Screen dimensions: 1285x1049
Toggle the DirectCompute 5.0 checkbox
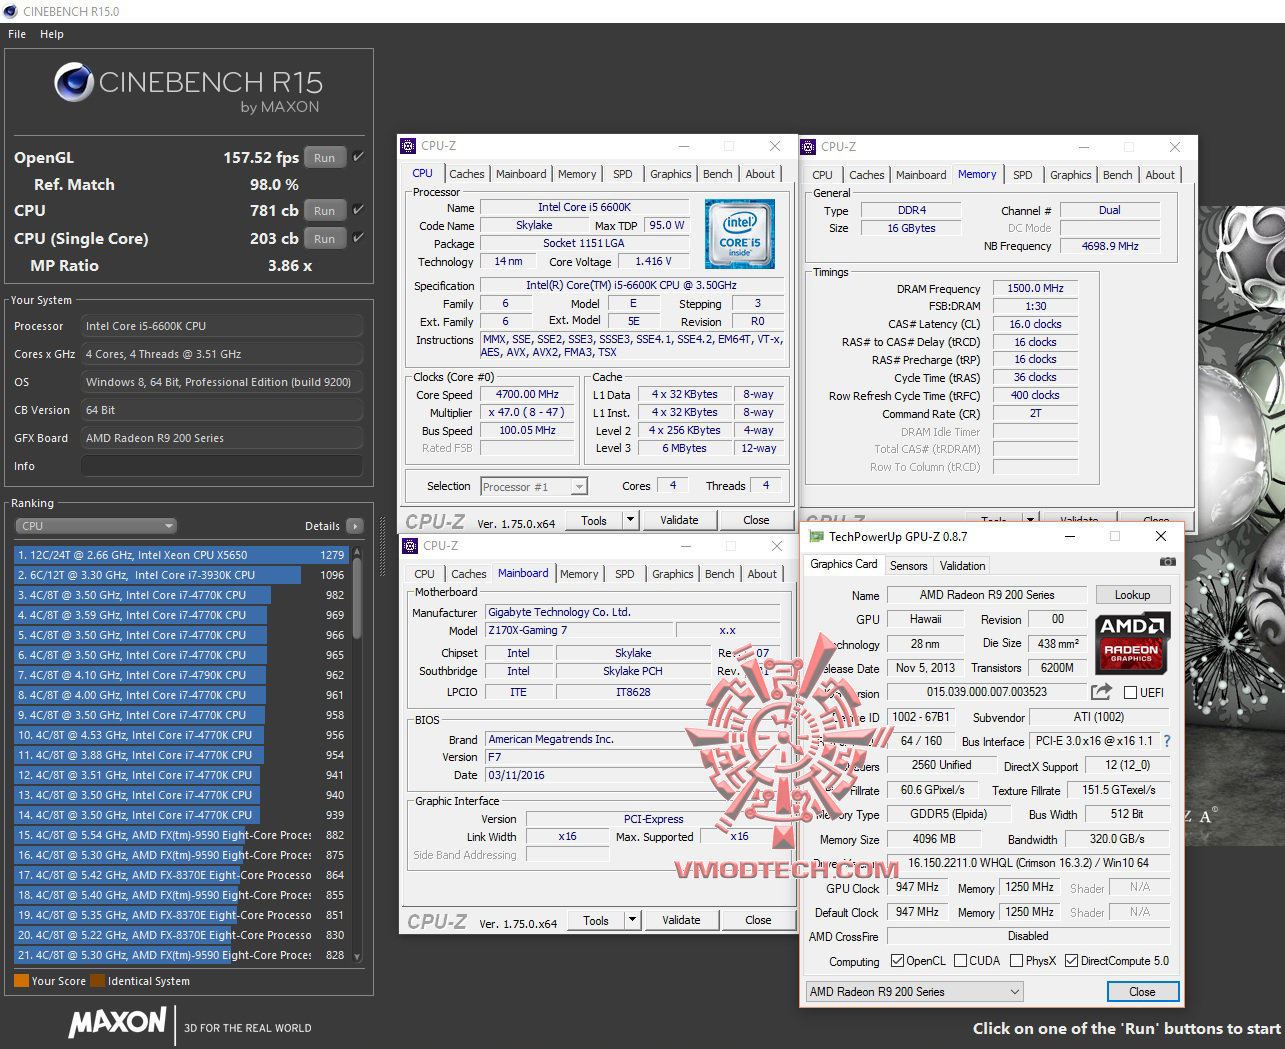(x=1072, y=961)
